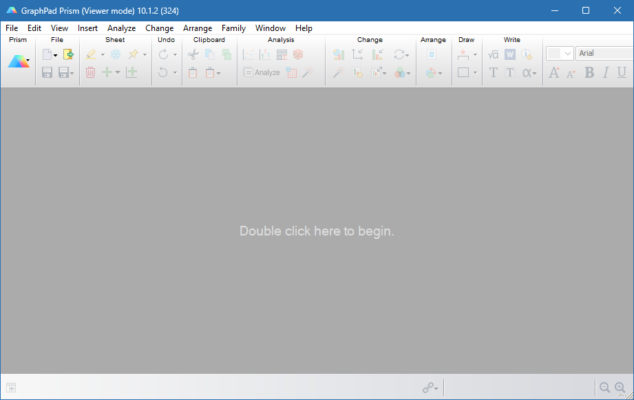
Task: Click the zoom out magnifier in status bar
Action: [x=604, y=387]
